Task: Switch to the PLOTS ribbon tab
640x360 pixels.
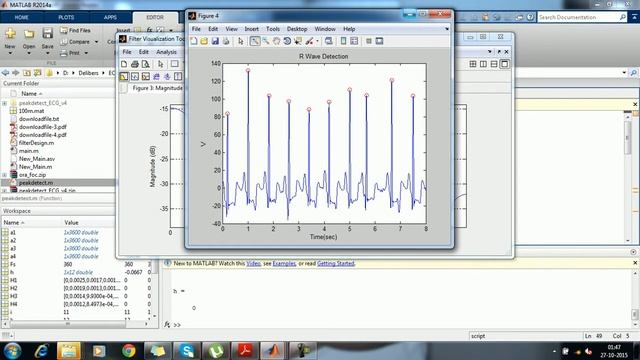Action: [66, 17]
